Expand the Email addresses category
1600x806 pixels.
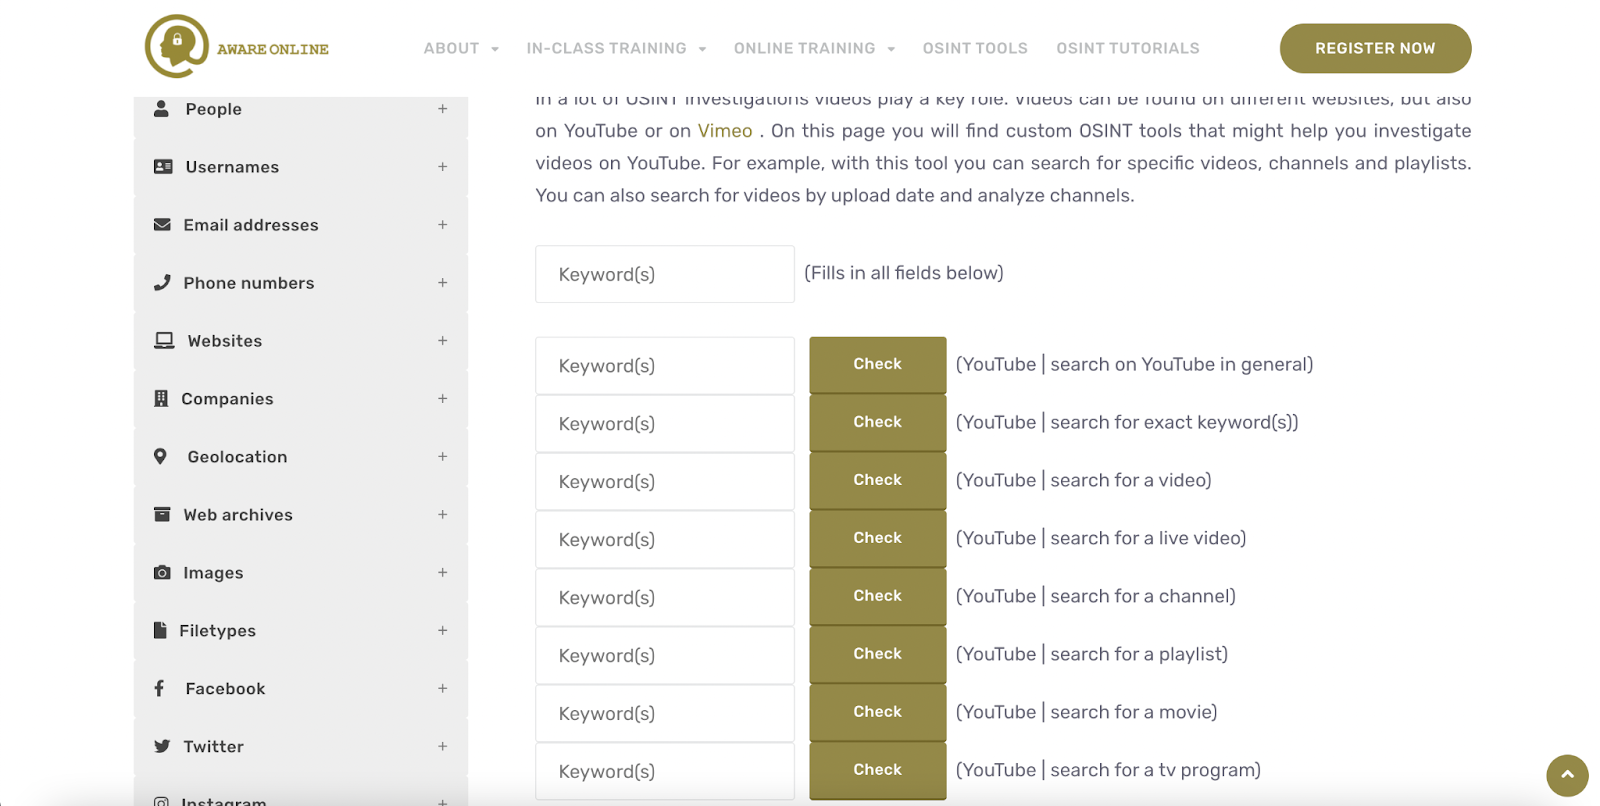tap(442, 225)
